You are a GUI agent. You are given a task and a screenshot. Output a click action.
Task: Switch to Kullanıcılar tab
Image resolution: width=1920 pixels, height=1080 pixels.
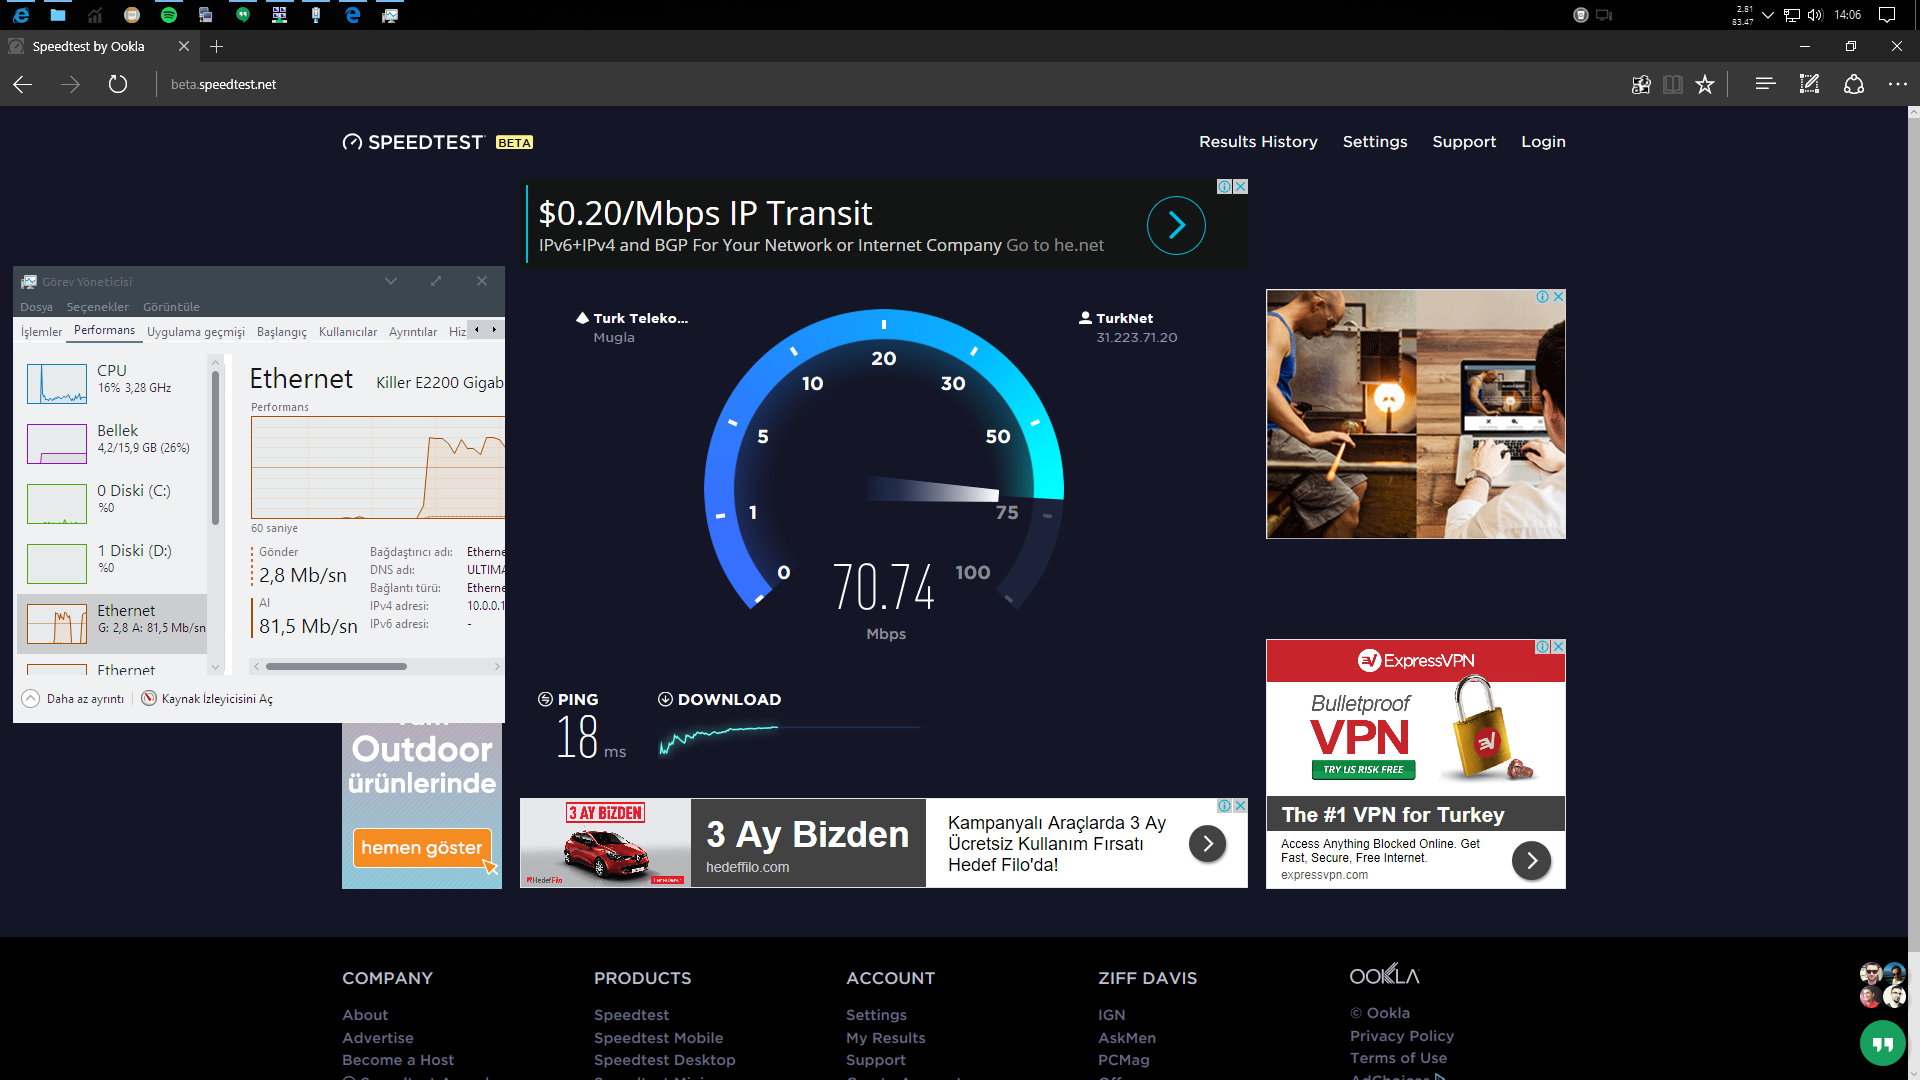(348, 332)
